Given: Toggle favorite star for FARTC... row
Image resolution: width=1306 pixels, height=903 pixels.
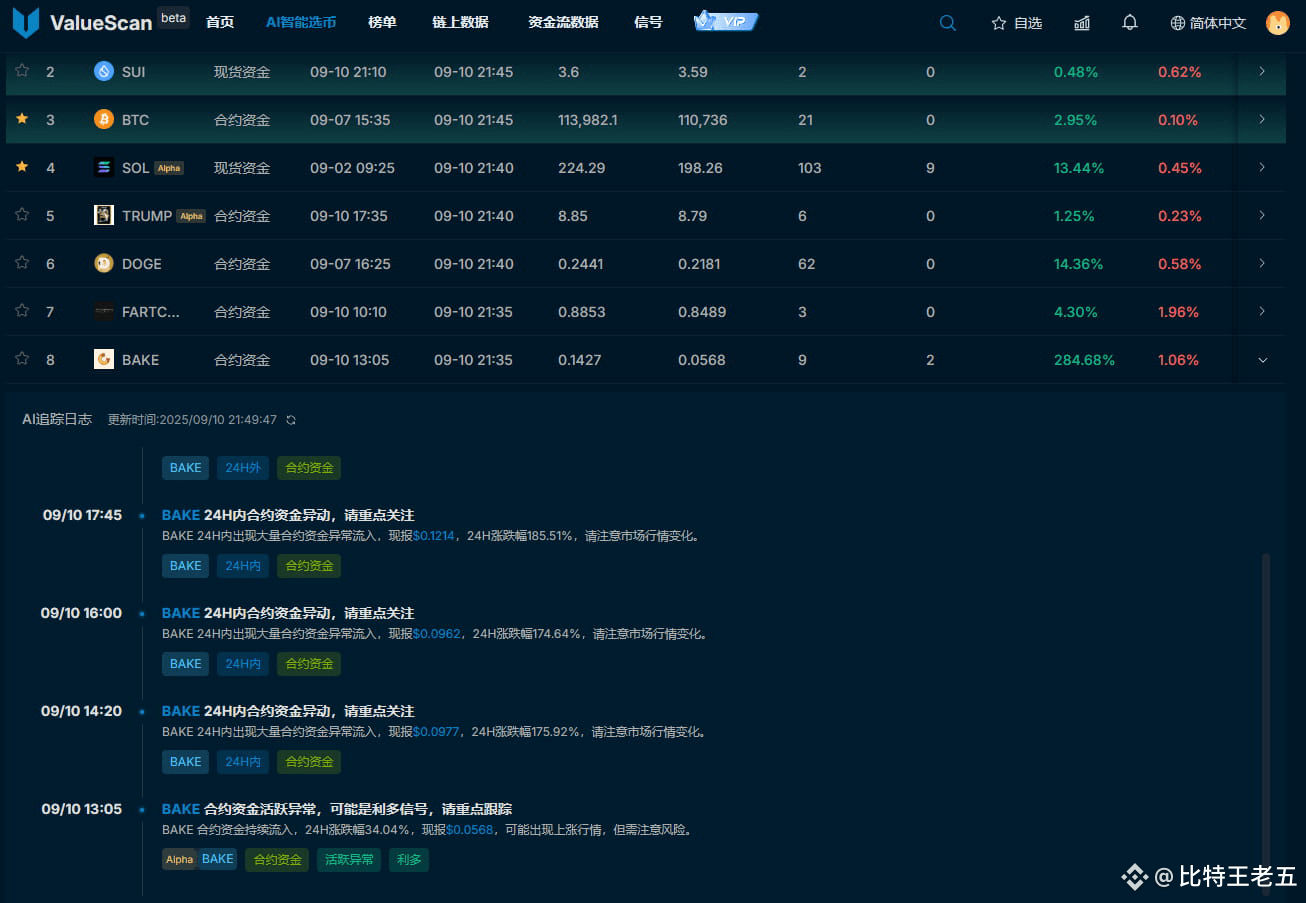Looking at the screenshot, I should pyautogui.click(x=22, y=311).
